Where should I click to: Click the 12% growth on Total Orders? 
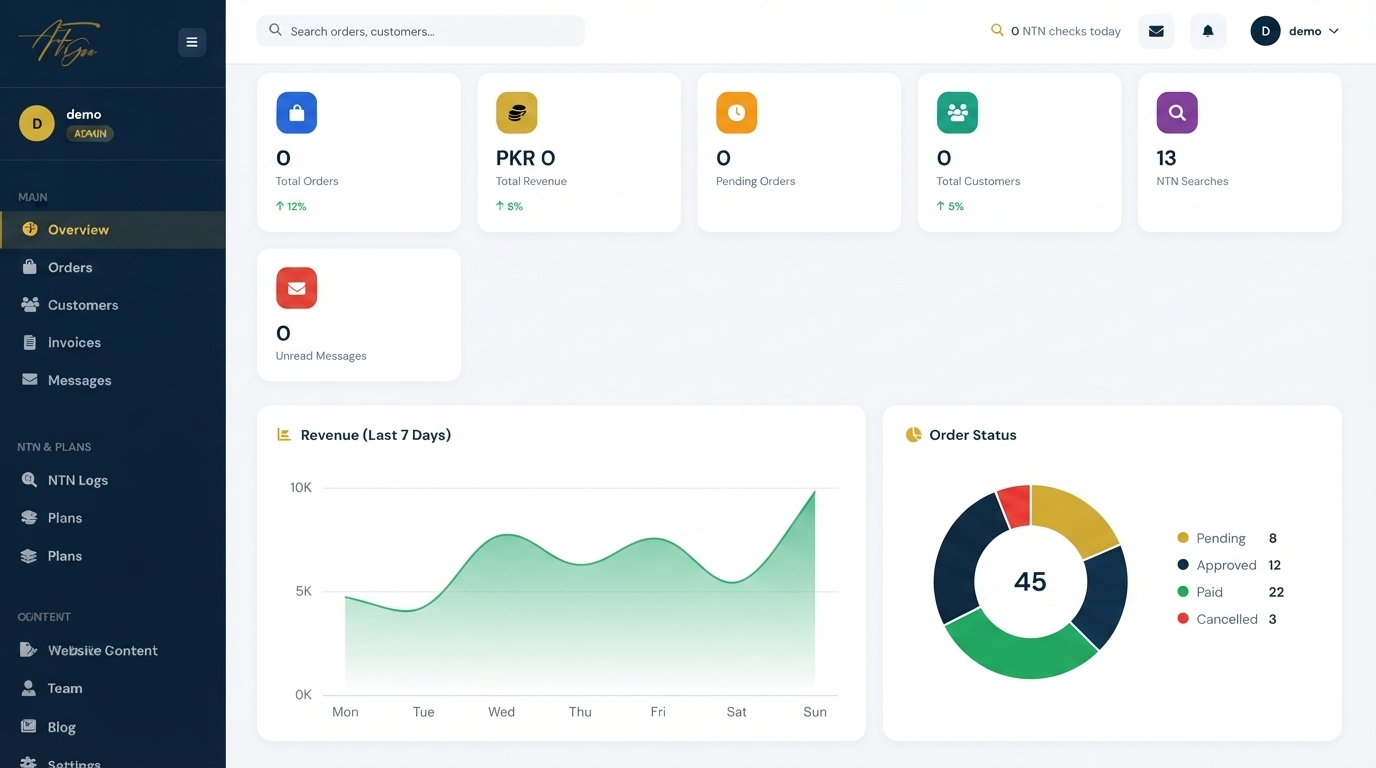tap(291, 207)
